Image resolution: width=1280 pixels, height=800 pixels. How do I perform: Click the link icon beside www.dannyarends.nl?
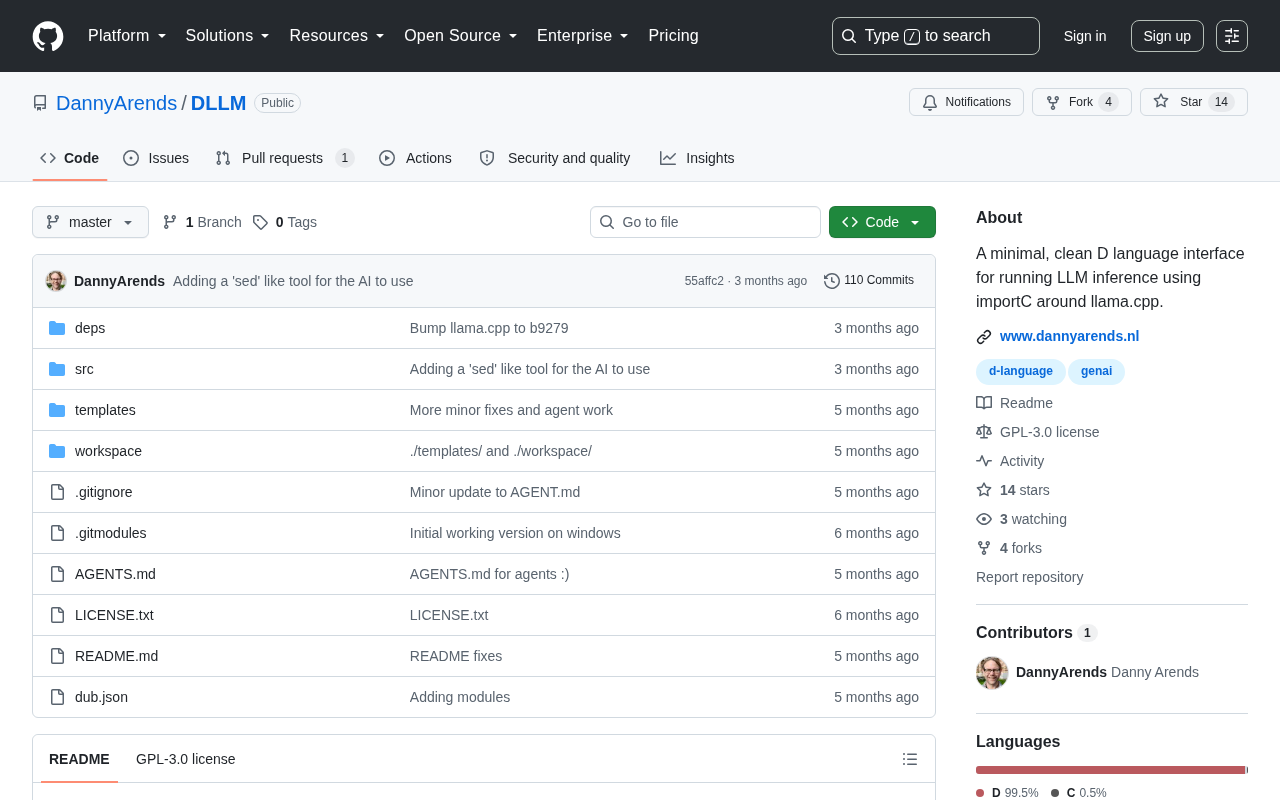[984, 337]
